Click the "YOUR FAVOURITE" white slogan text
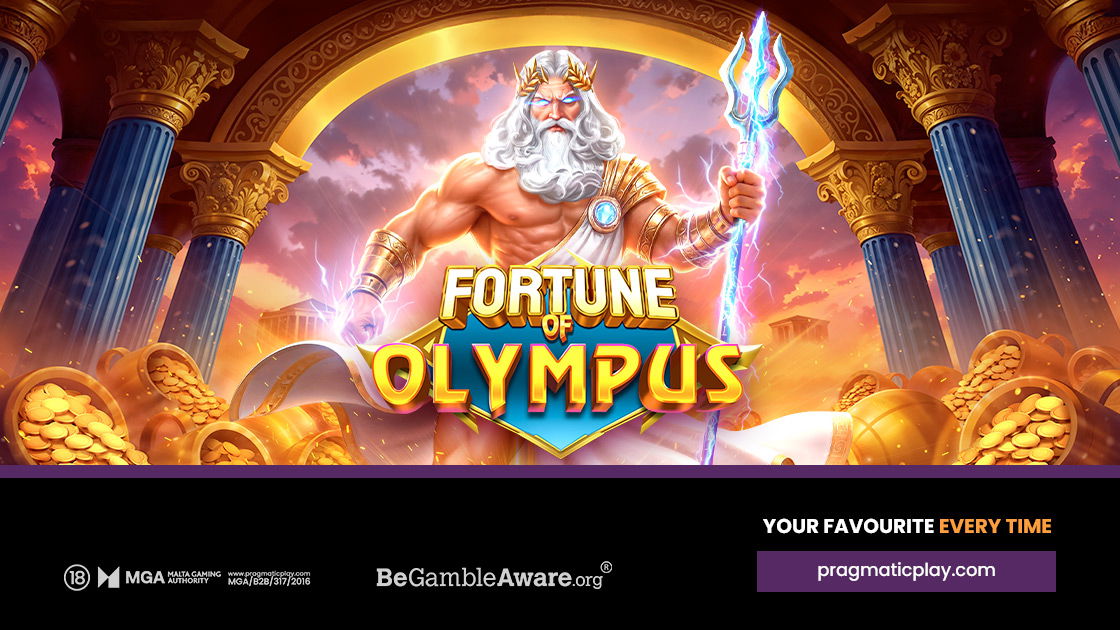 [x=849, y=526]
